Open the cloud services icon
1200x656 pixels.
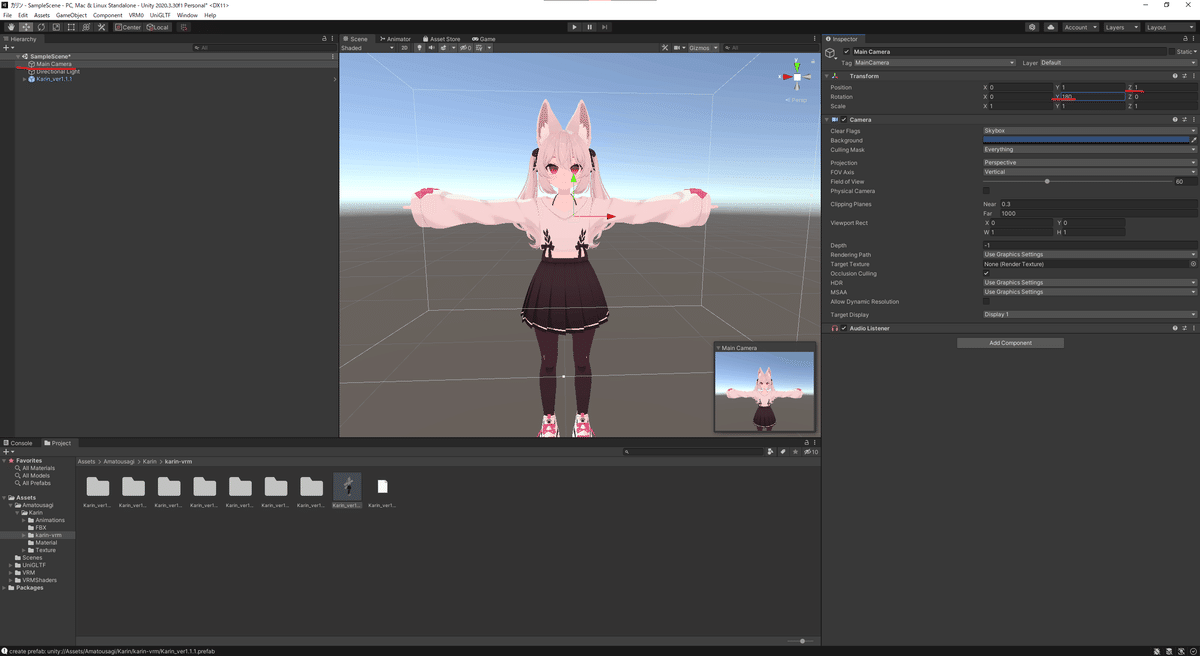coord(1050,27)
